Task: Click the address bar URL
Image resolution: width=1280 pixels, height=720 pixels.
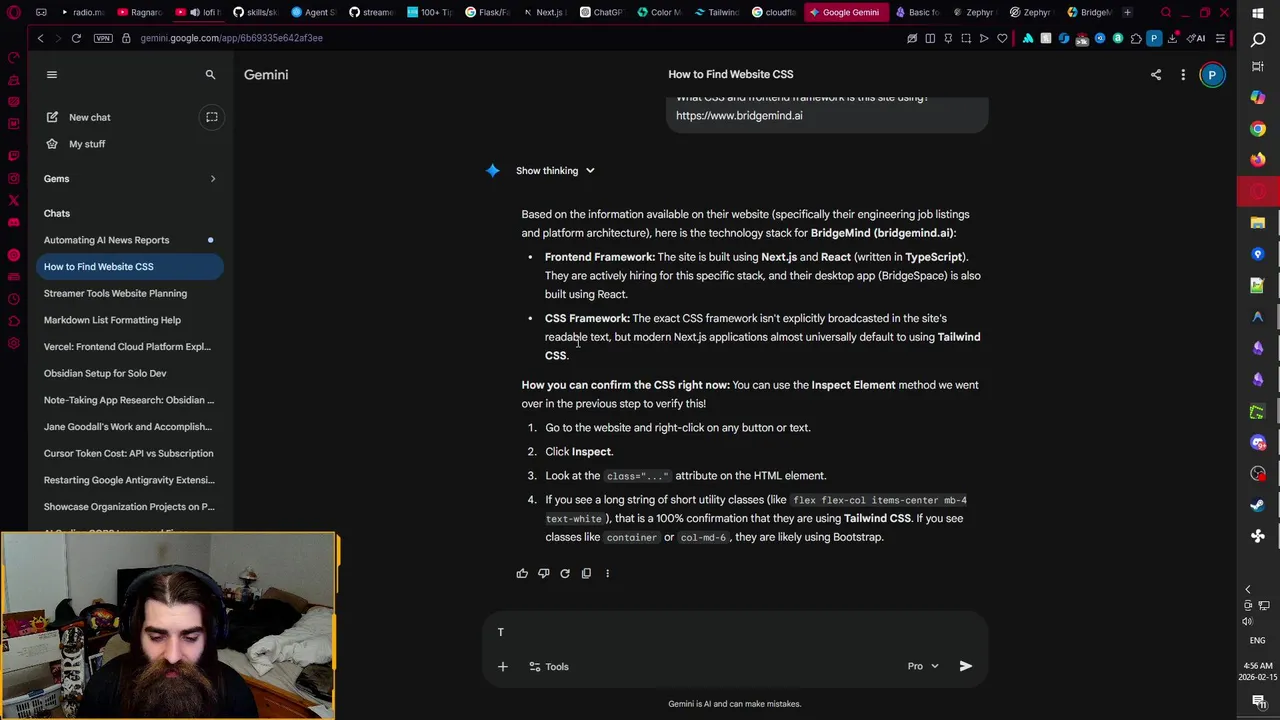Action: pyautogui.click(x=231, y=38)
